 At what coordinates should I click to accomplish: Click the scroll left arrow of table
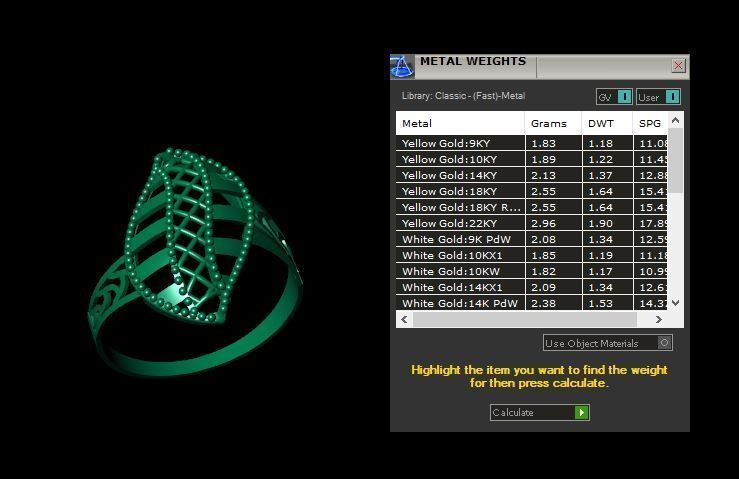click(x=404, y=319)
